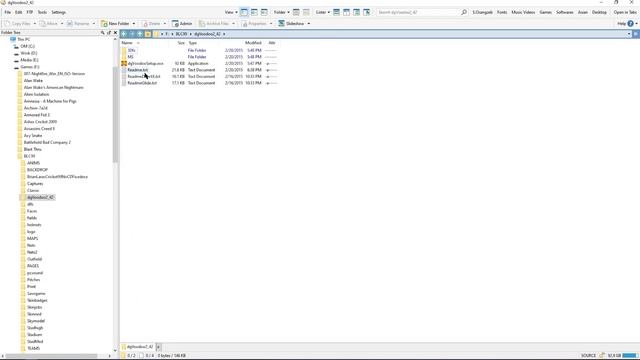
Task: Open the Rename dropdown arrow
Action: coord(93,24)
